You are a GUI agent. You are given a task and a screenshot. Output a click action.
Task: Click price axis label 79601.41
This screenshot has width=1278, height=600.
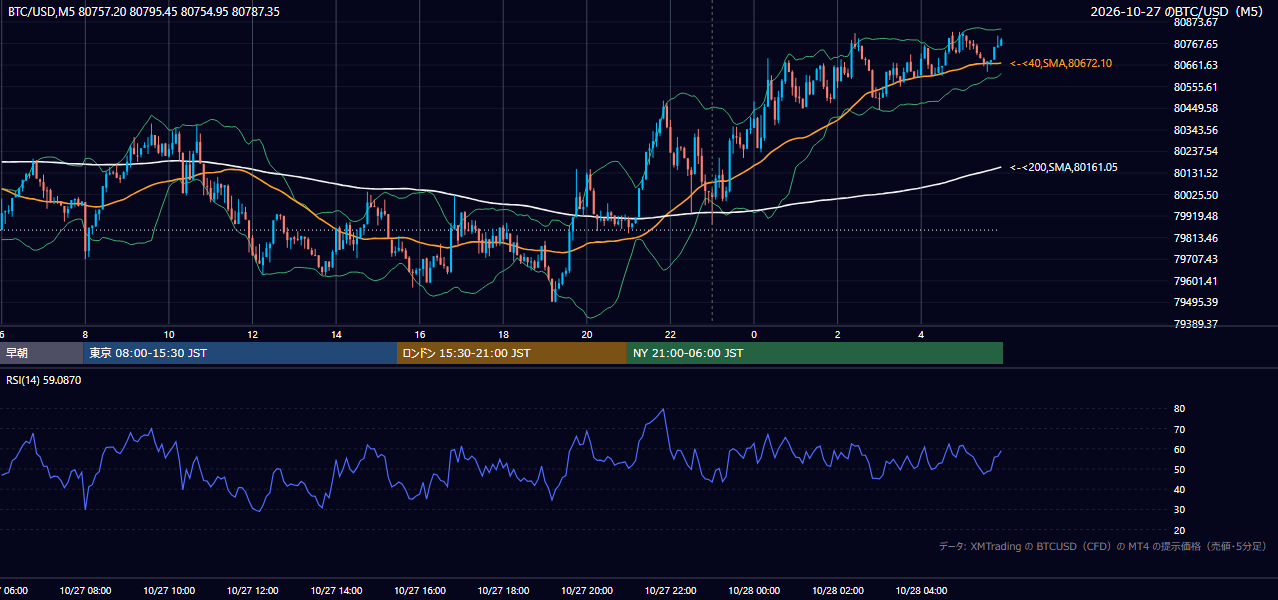point(1195,281)
